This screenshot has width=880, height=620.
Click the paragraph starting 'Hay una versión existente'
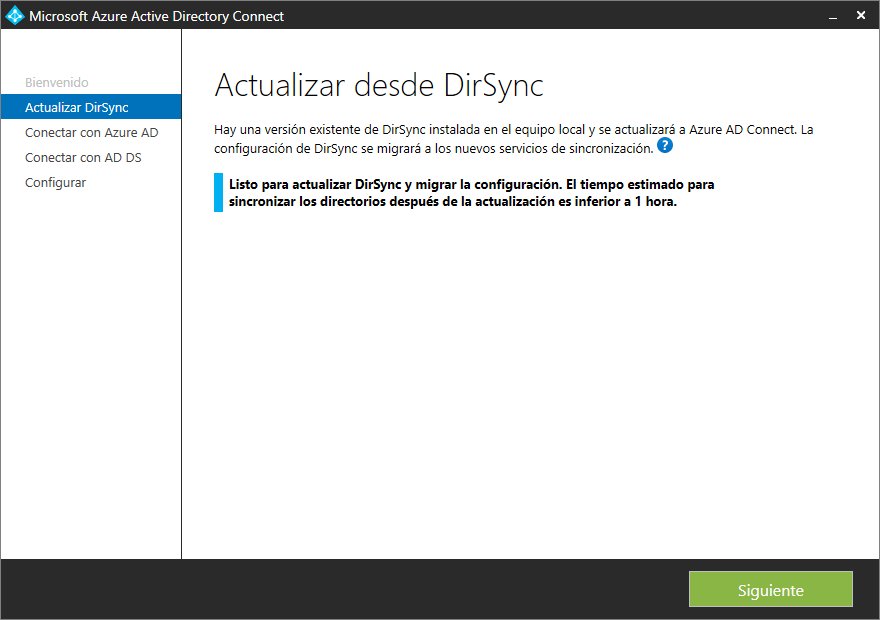pyautogui.click(x=514, y=139)
